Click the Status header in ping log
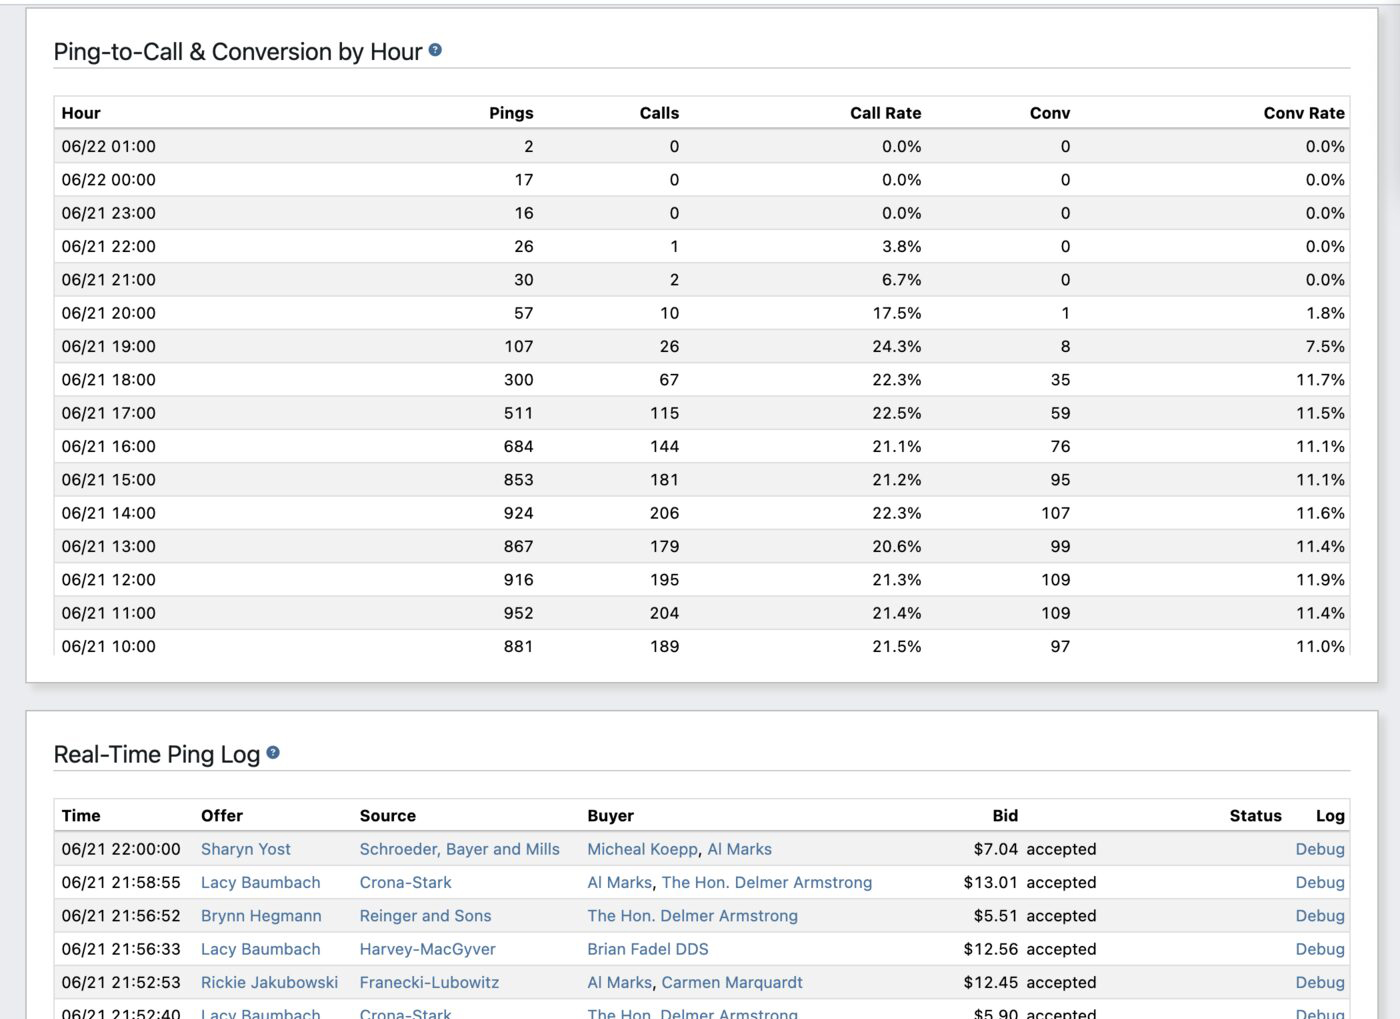The height and width of the screenshot is (1019, 1400). point(1256,815)
